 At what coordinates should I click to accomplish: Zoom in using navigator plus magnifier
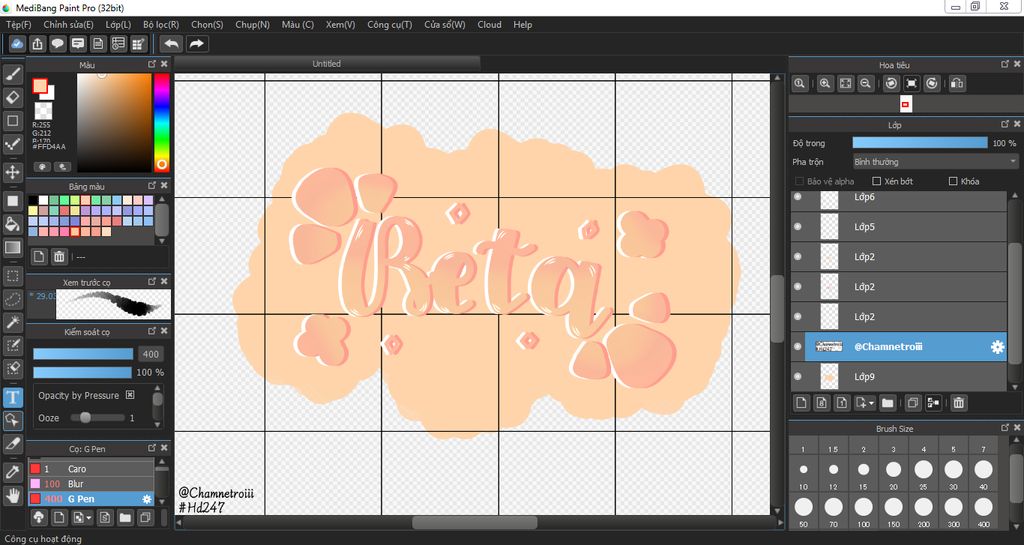825,84
